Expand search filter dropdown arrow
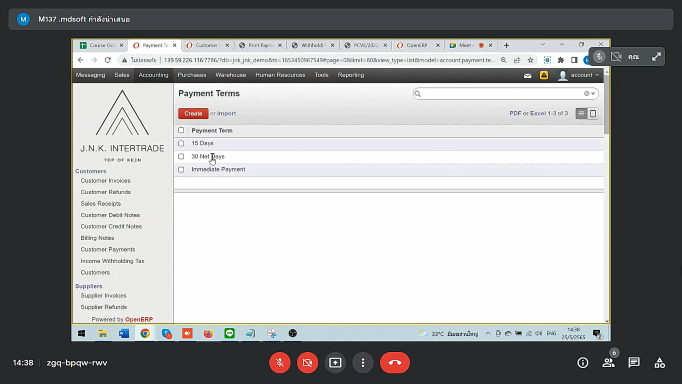This screenshot has width=682, height=384. tap(593, 93)
